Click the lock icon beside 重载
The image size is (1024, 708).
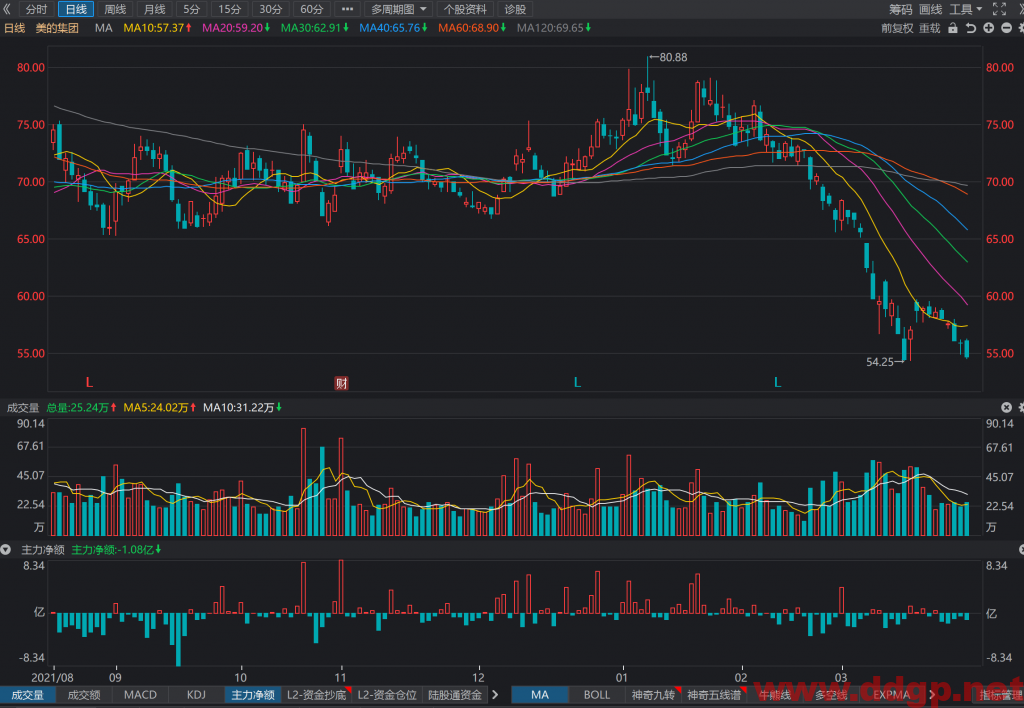[x=953, y=28]
